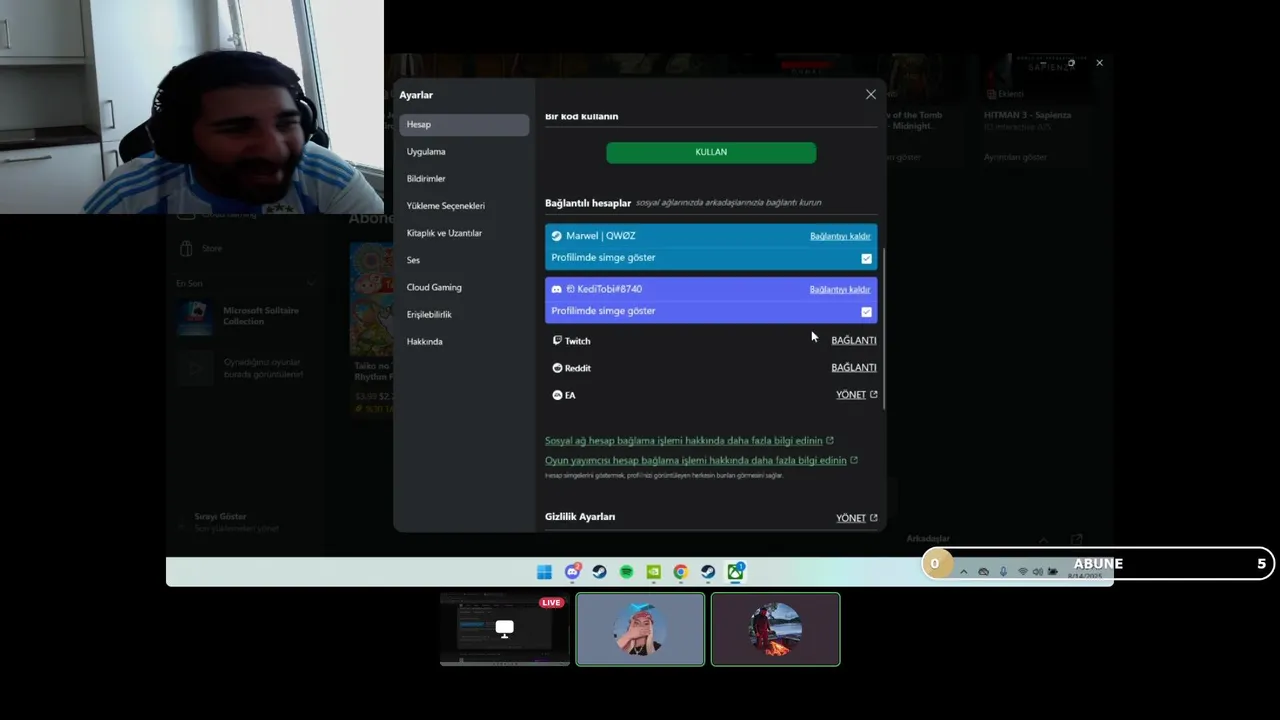
Task: Click the Gizlilik Ayarları heading
Action: click(580, 517)
